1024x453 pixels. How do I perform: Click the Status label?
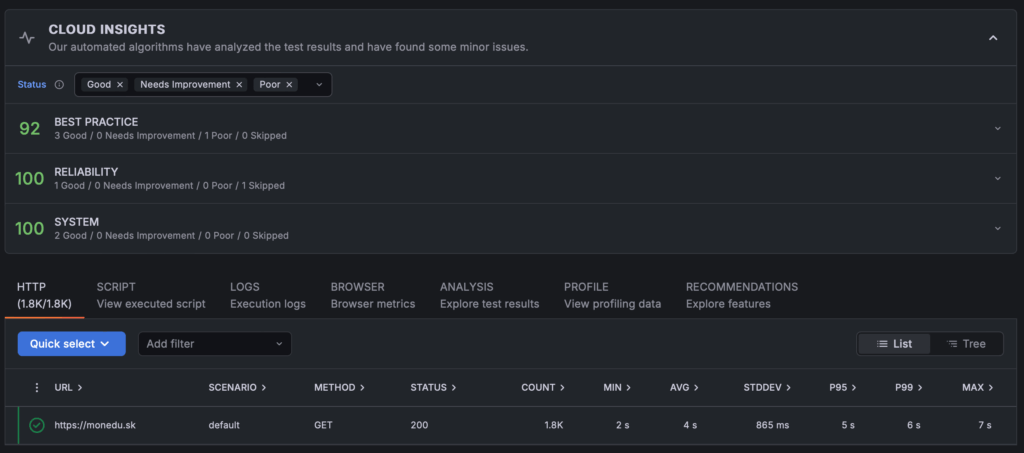[32, 84]
